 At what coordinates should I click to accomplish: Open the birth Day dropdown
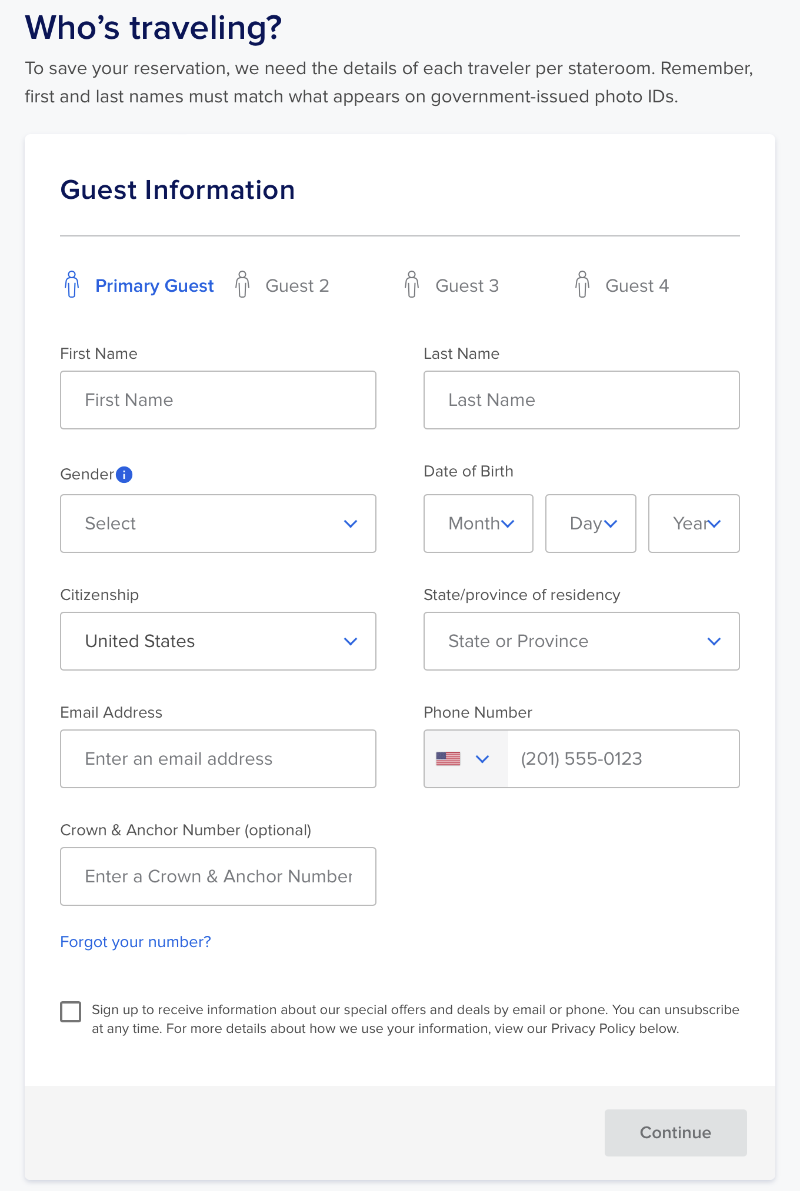tap(590, 523)
